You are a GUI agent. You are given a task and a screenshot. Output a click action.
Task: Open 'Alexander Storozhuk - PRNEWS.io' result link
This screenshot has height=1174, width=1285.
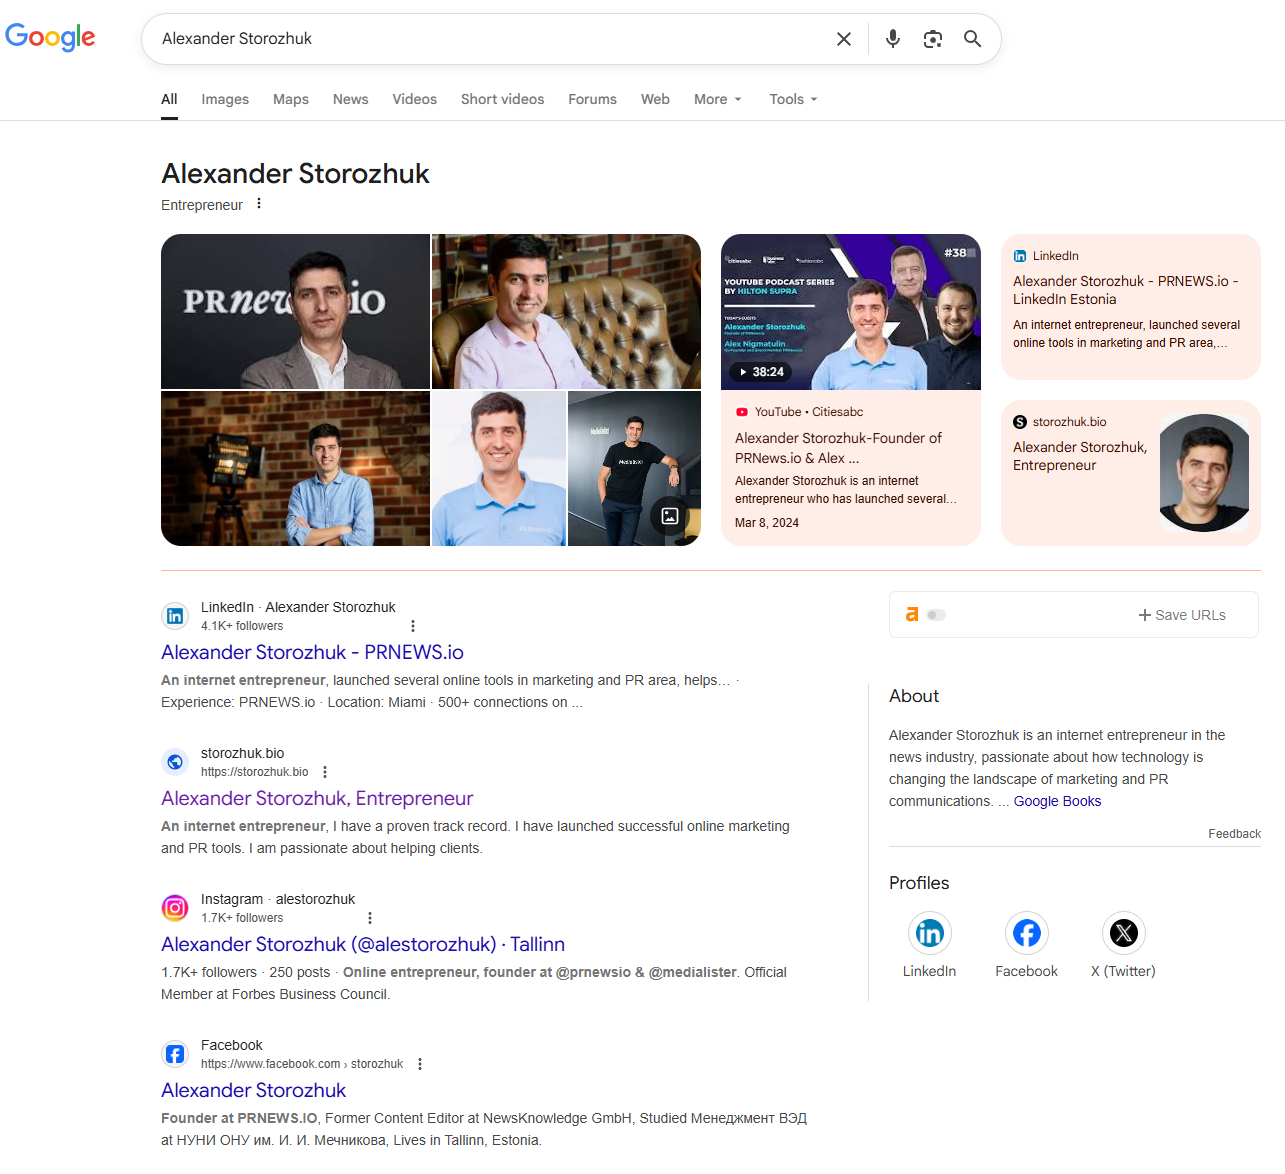(312, 652)
